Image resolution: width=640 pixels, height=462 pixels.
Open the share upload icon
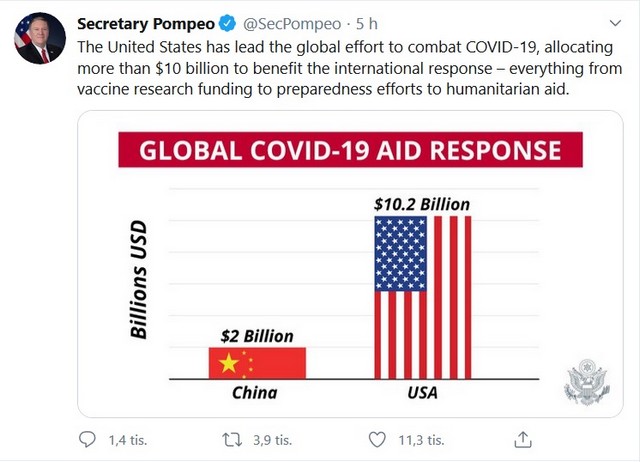(522, 440)
